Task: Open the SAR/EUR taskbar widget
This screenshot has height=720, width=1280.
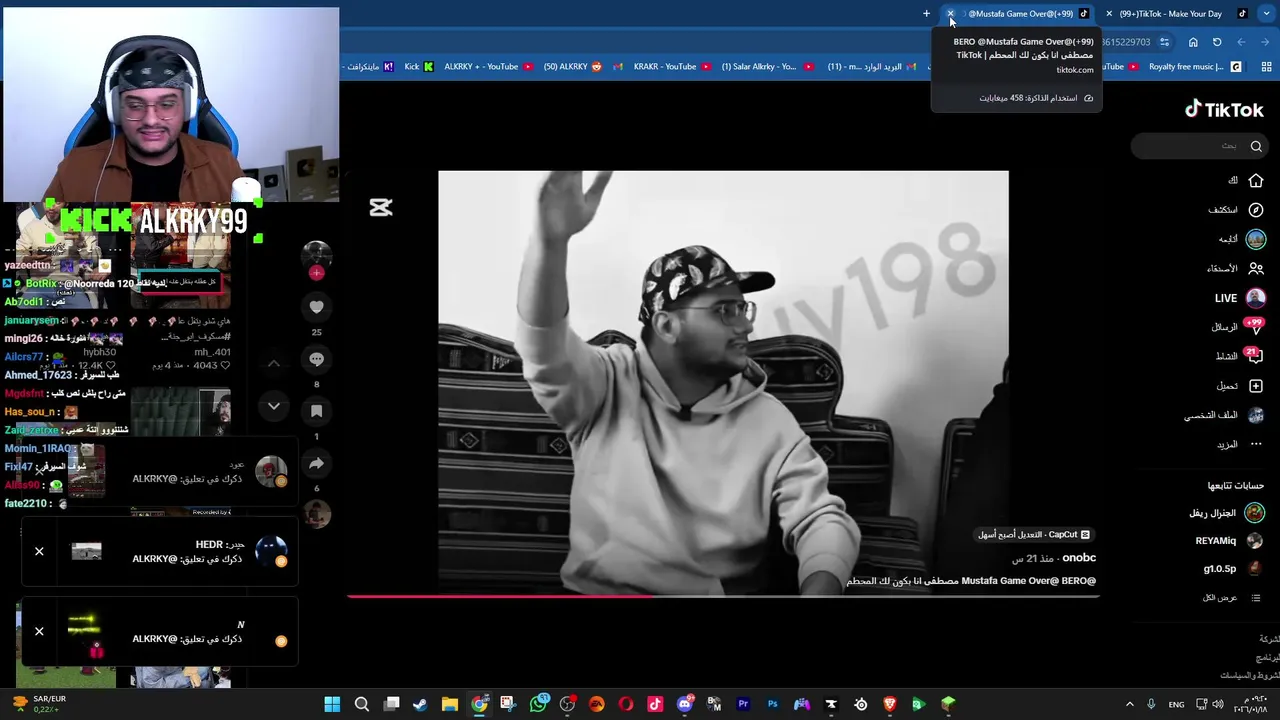Action: tap(40, 704)
